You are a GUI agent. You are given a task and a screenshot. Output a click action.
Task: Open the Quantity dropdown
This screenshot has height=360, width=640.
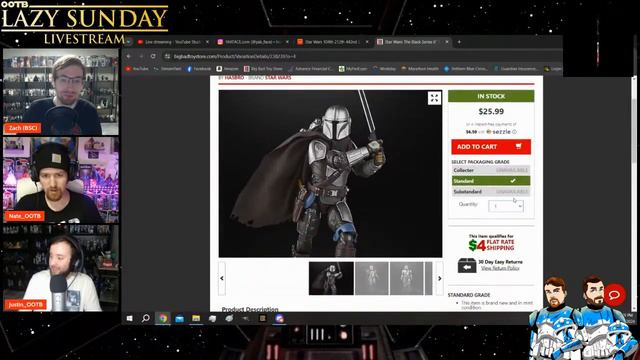(x=506, y=206)
